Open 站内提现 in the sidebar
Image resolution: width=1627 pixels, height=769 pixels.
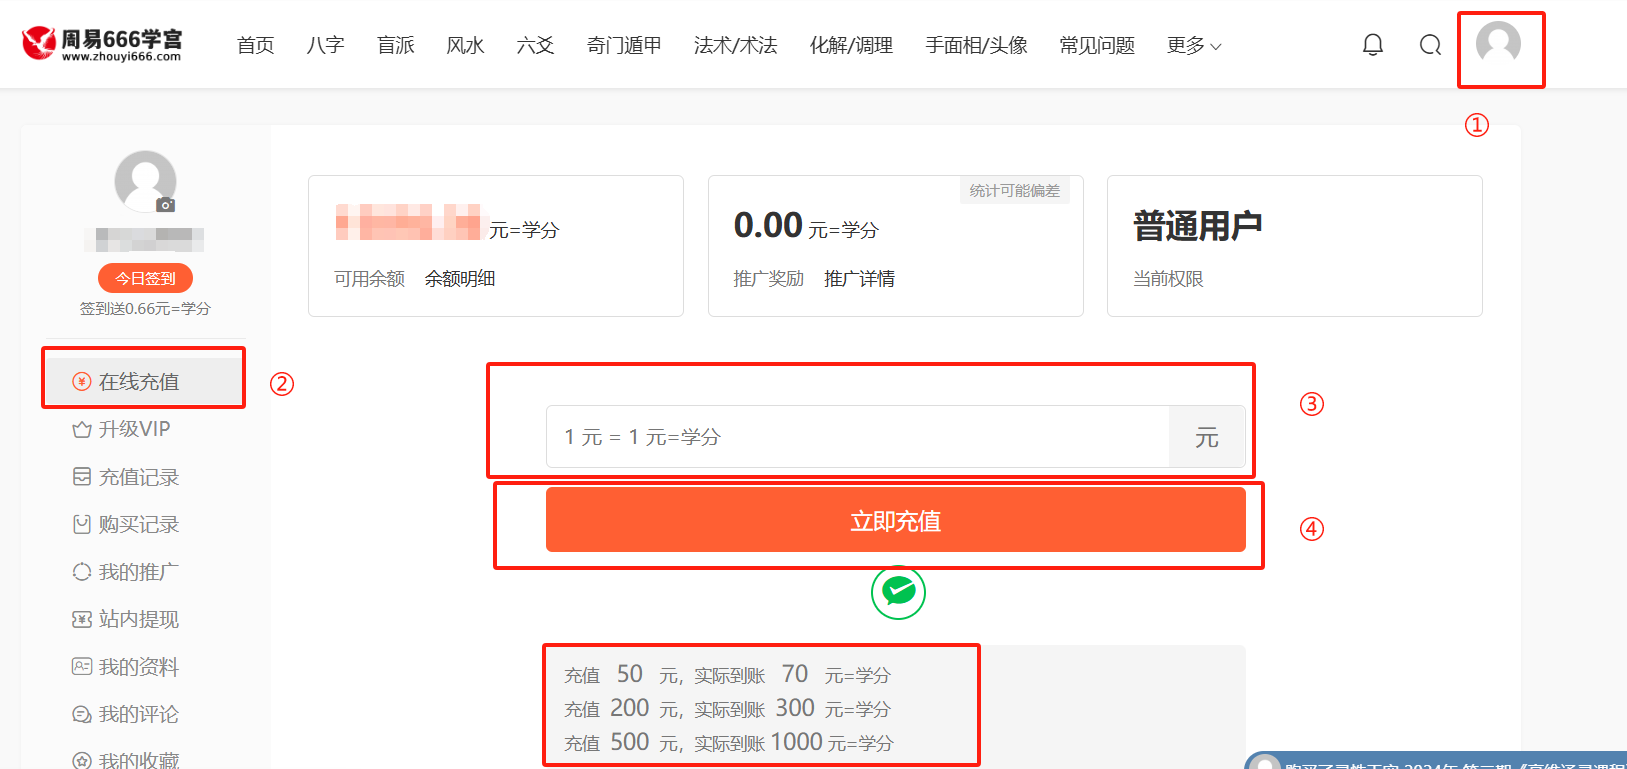point(138,619)
